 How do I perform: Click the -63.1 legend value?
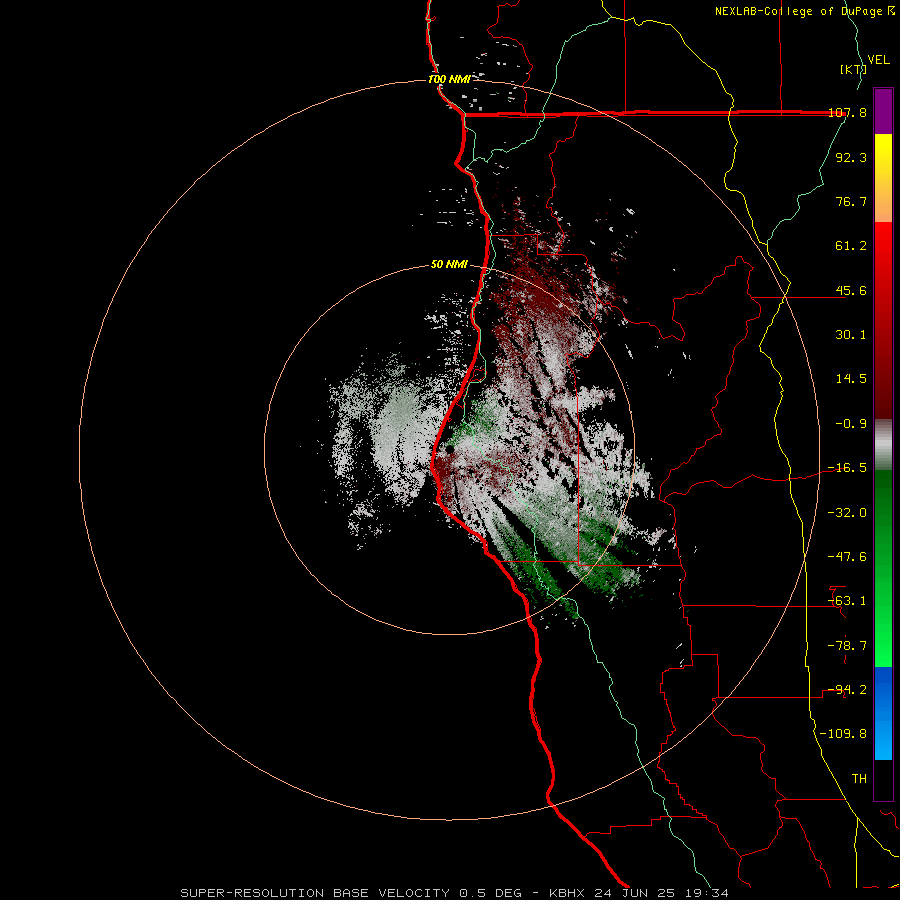(x=847, y=601)
